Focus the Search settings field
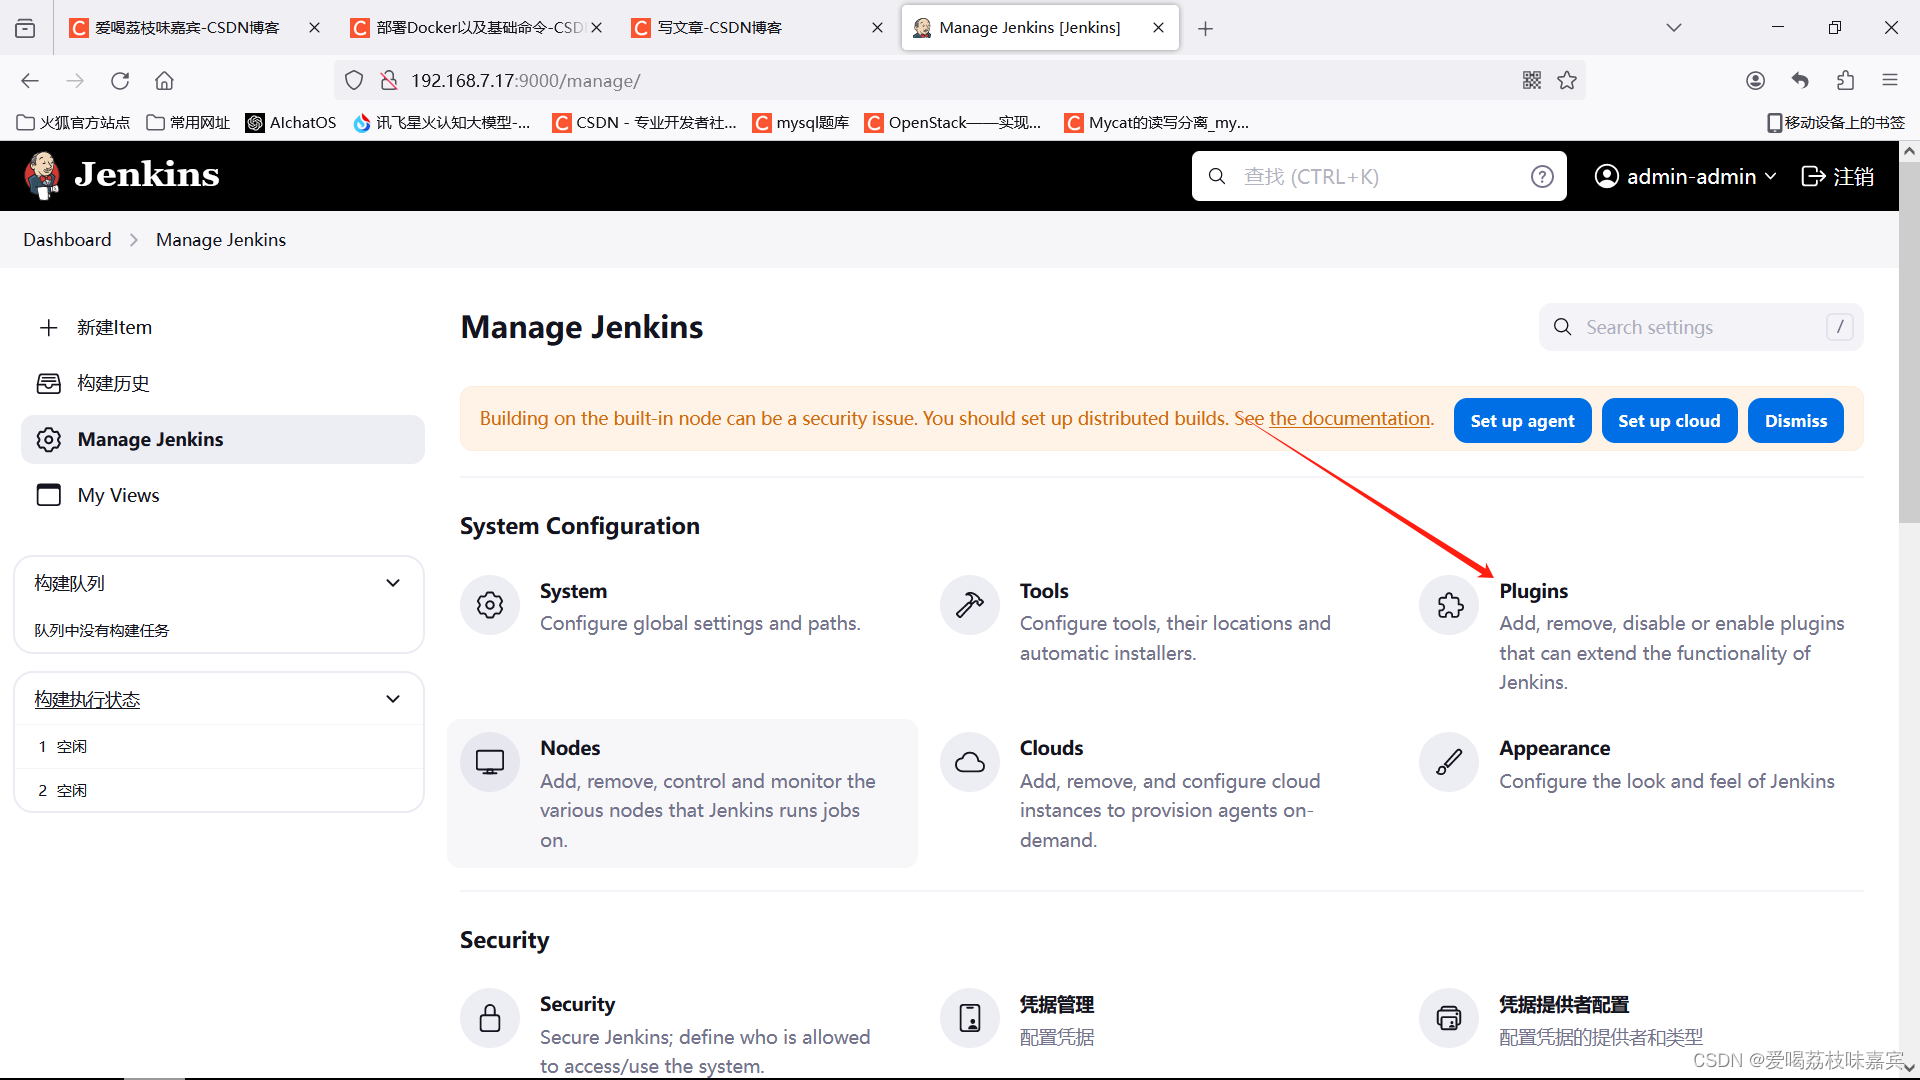The height and width of the screenshot is (1080, 1920). [x=1701, y=328]
